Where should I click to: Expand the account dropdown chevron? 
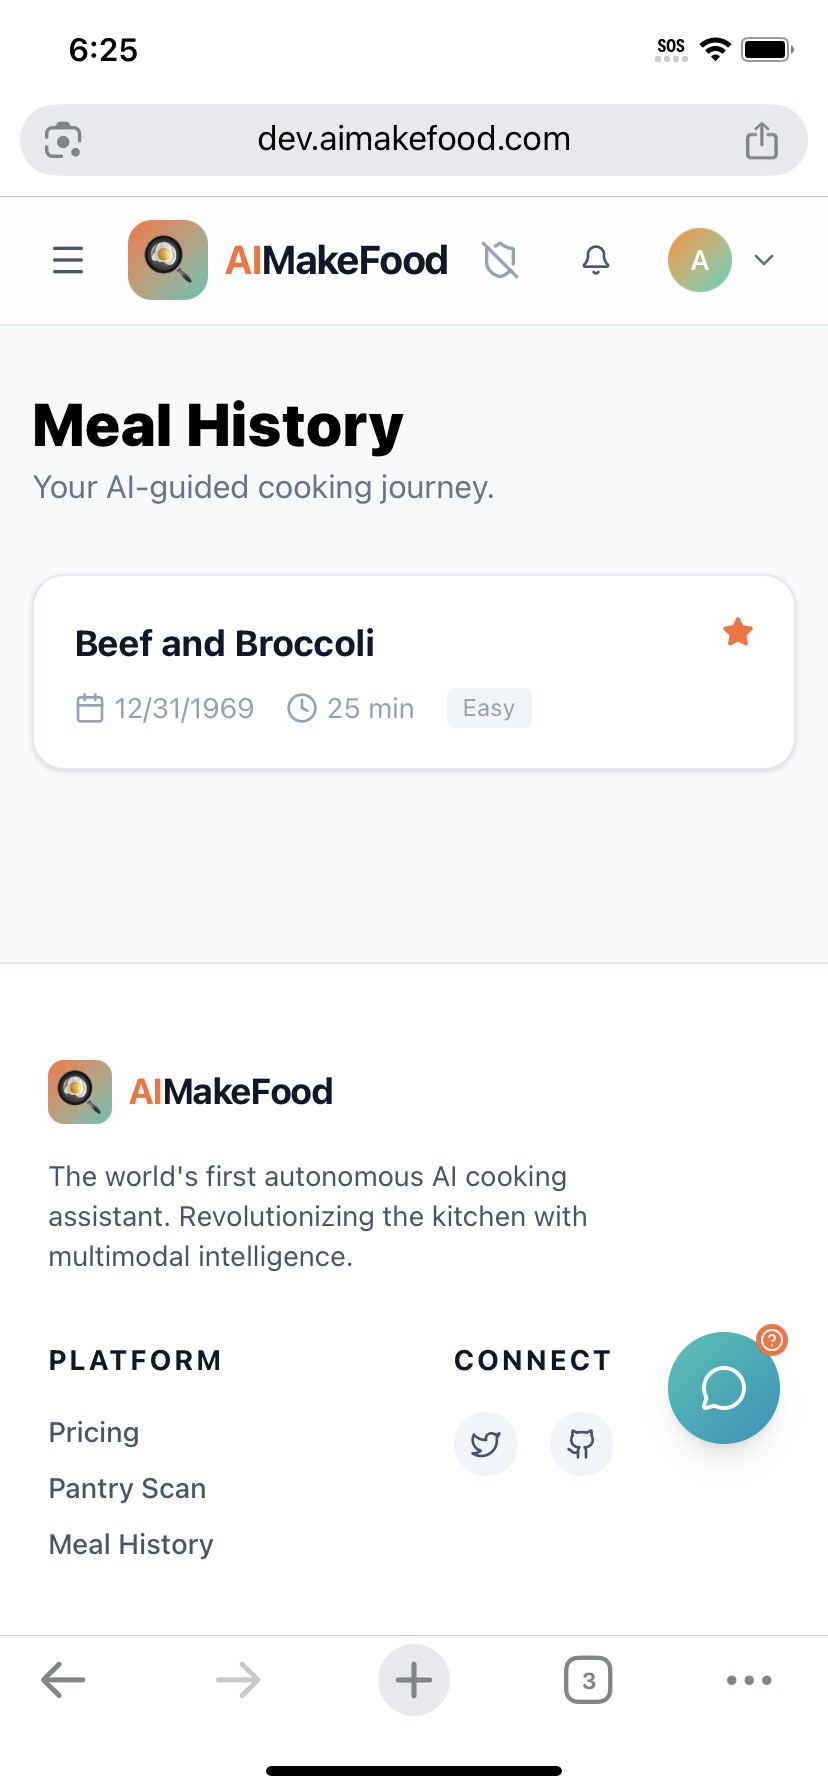[764, 260]
